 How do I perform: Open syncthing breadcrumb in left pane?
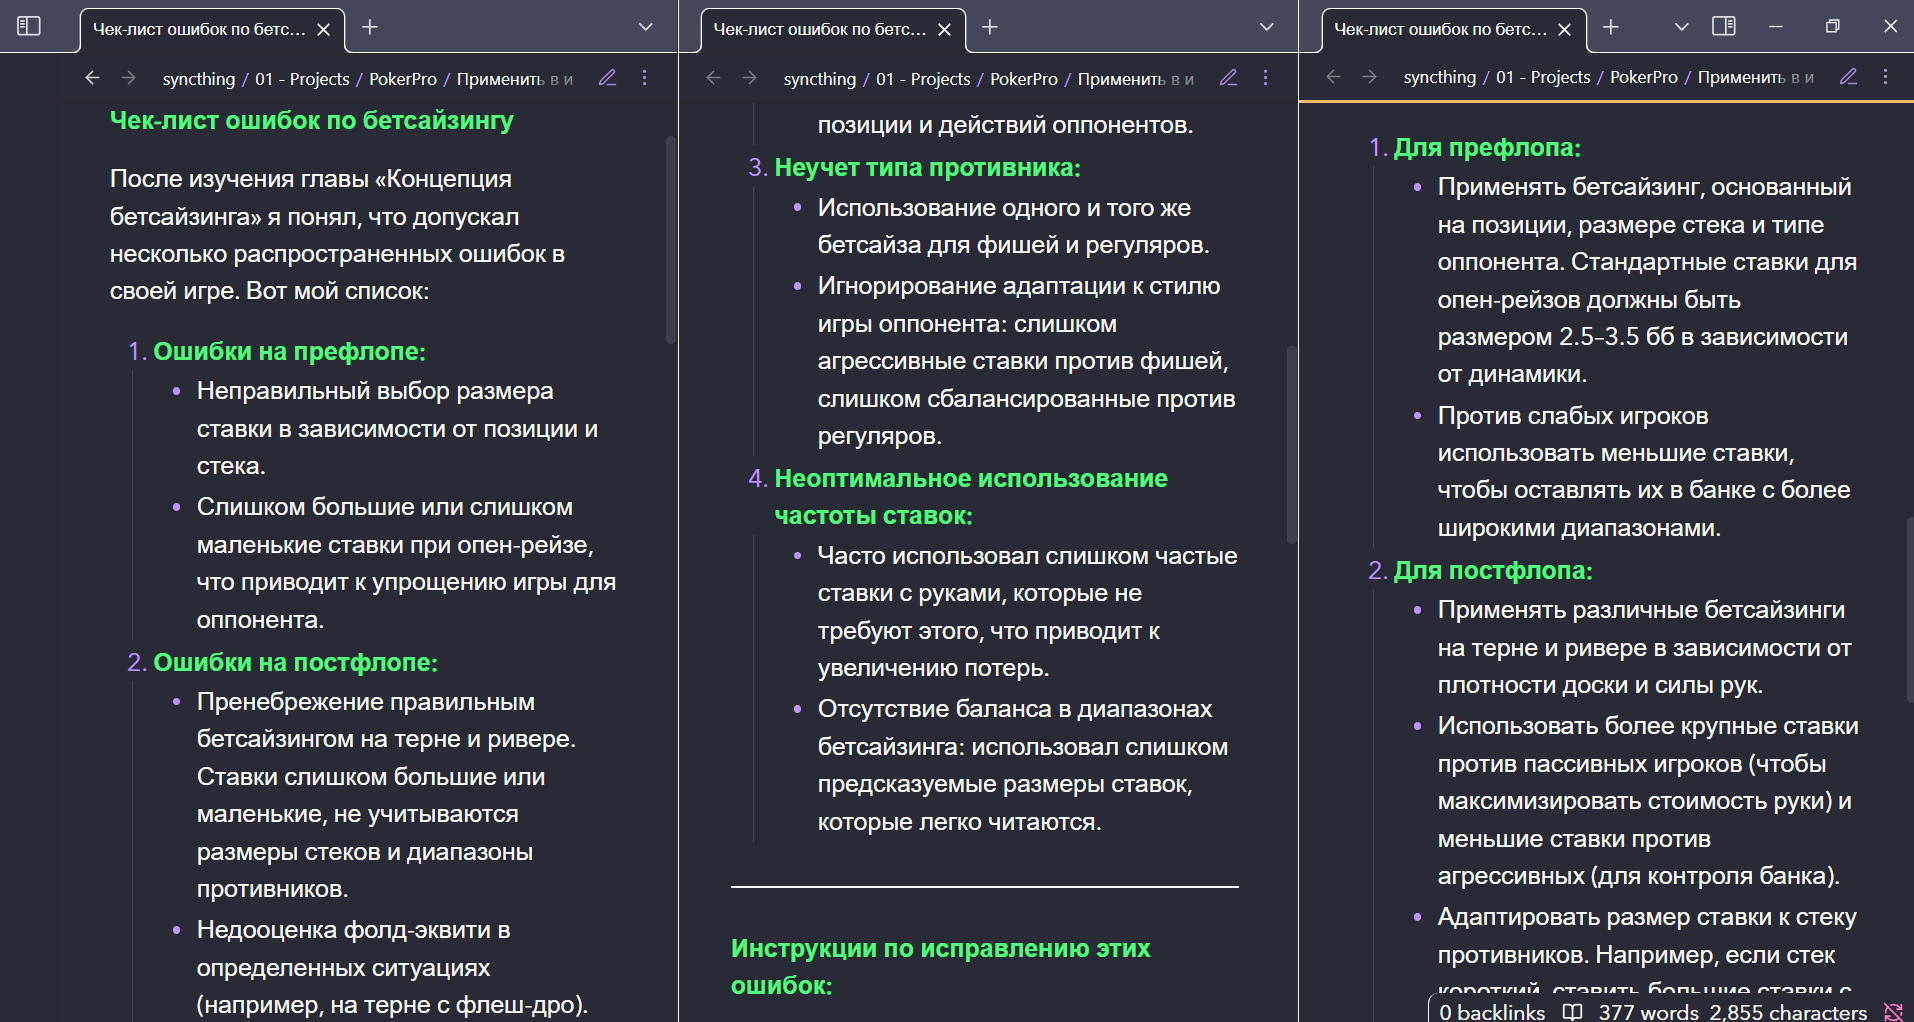click(199, 79)
